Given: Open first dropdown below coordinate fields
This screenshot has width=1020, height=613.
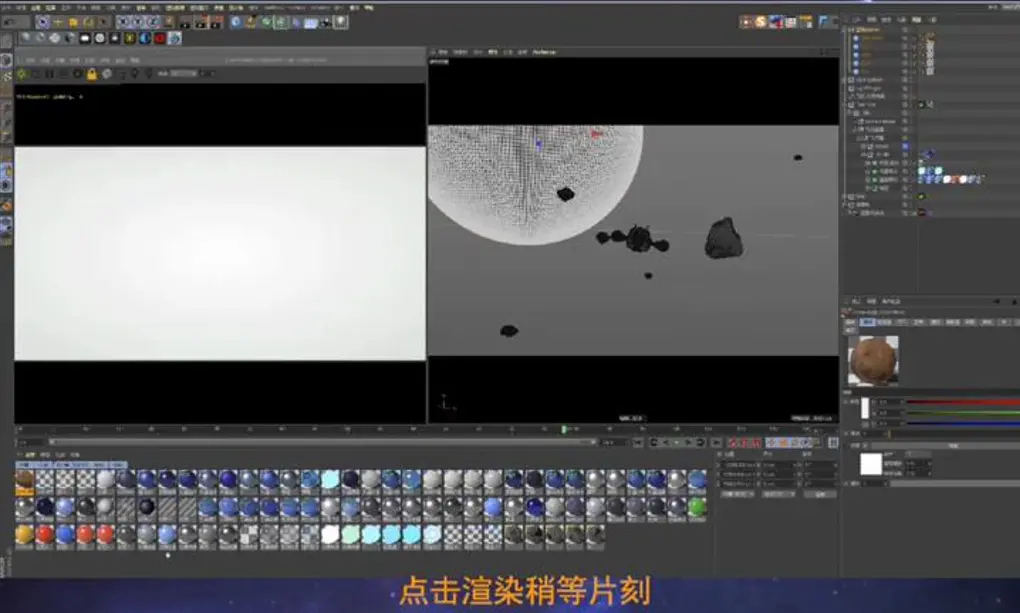Looking at the screenshot, I should [738, 495].
